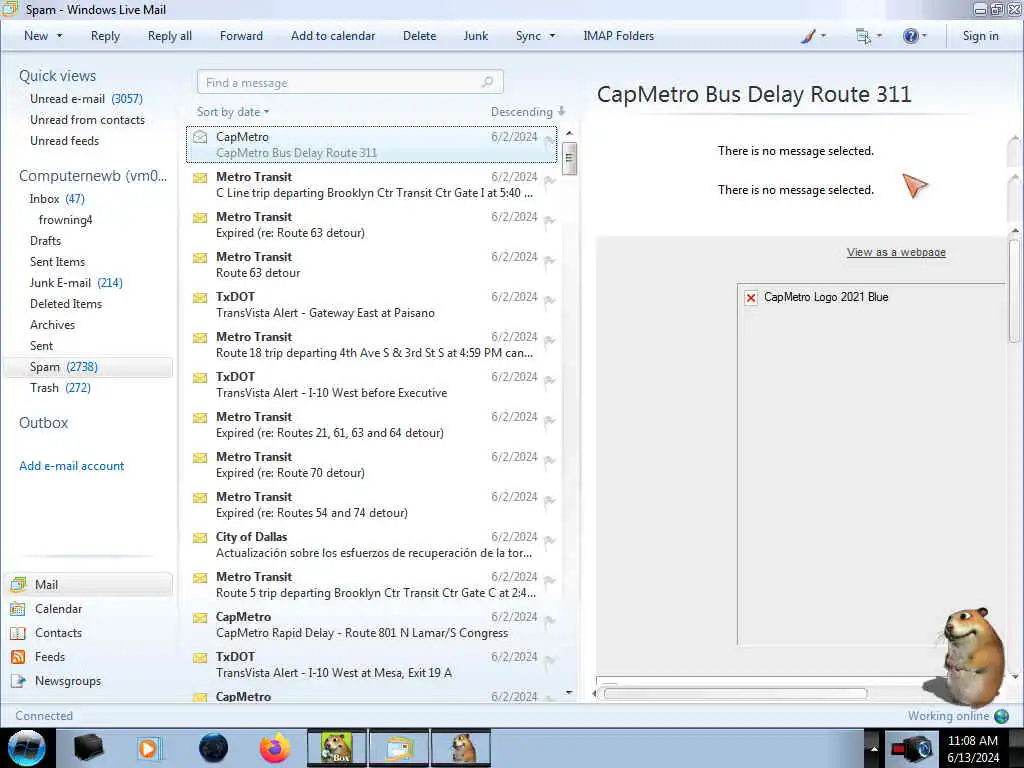Toggle Descending sort order
Viewport: 1024px width, 768px height.
pos(528,112)
